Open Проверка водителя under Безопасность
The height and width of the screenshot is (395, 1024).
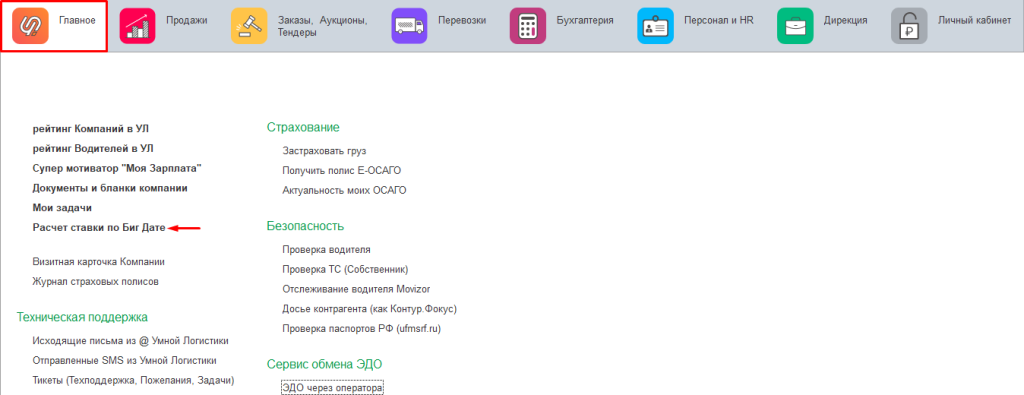327,249
